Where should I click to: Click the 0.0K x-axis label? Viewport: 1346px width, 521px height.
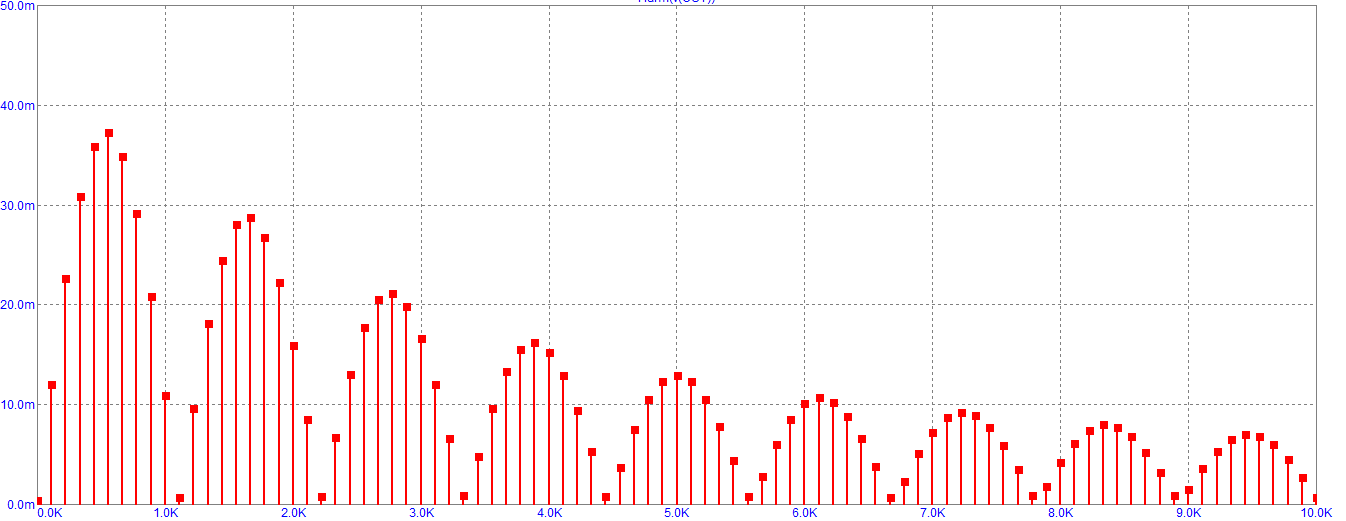click(x=49, y=513)
